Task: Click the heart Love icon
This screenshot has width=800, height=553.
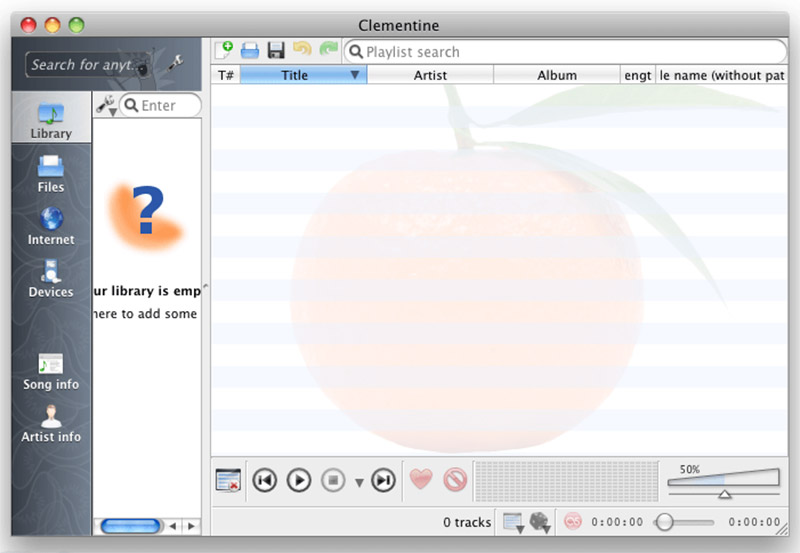Action: pos(422,480)
